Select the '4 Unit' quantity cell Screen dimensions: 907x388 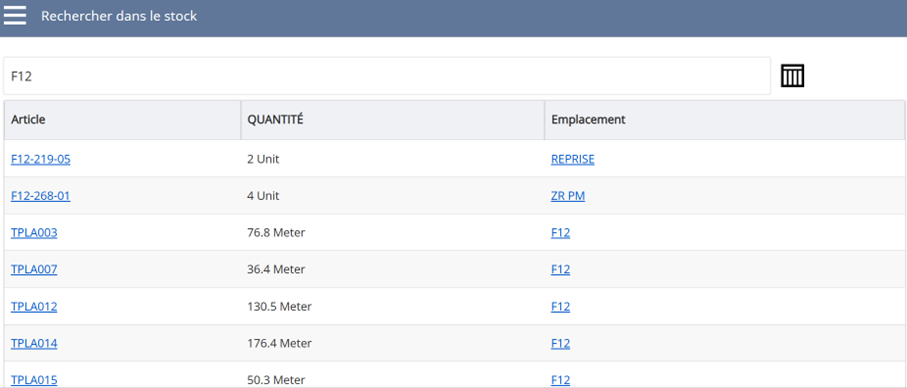[x=393, y=196]
